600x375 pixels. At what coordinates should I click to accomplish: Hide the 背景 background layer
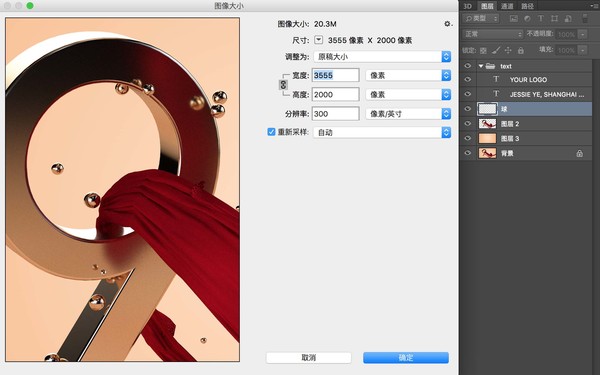tap(468, 153)
